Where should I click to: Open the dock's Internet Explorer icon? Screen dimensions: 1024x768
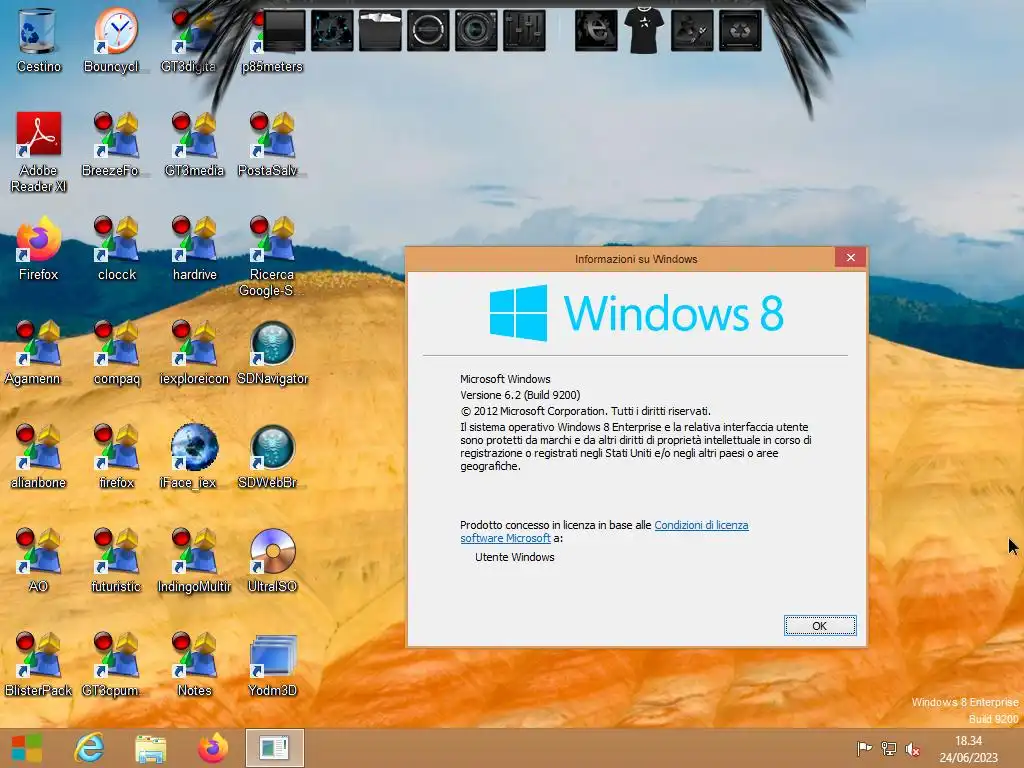pos(596,30)
